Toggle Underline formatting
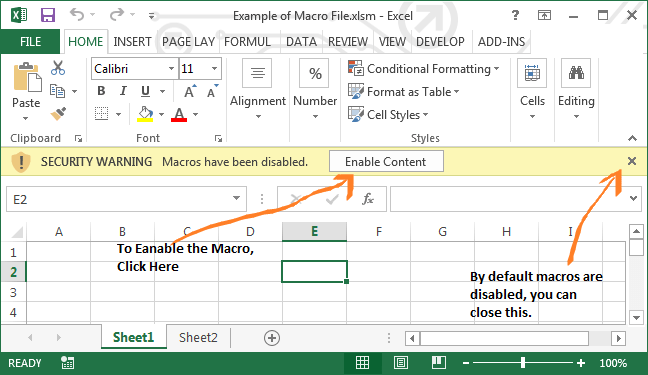Image resolution: width=648 pixels, height=375 pixels. click(145, 91)
